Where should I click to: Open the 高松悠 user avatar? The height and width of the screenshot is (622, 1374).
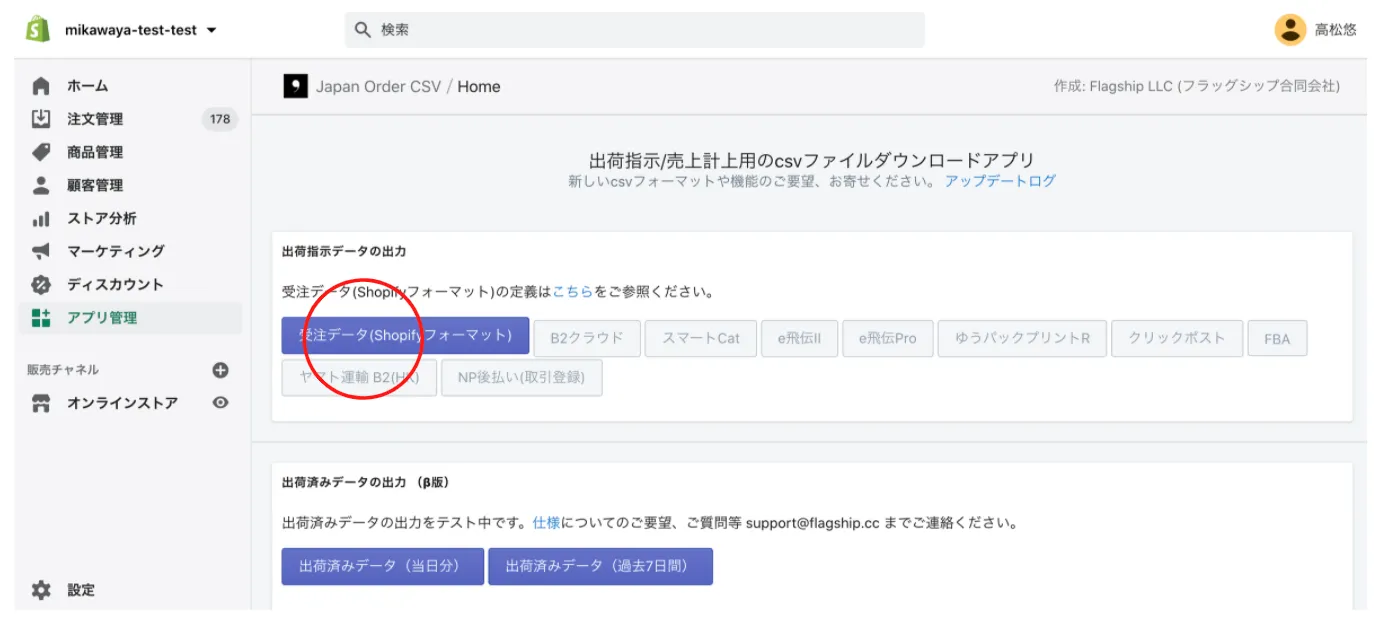point(1290,30)
